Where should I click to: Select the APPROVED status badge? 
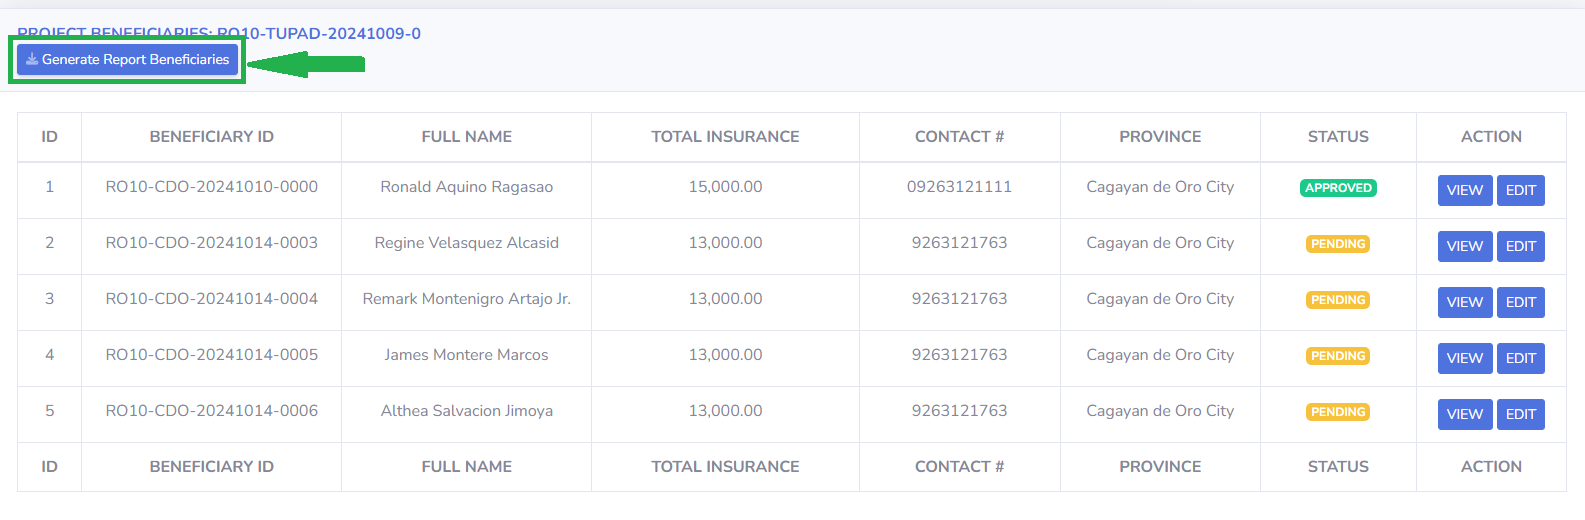coord(1338,188)
